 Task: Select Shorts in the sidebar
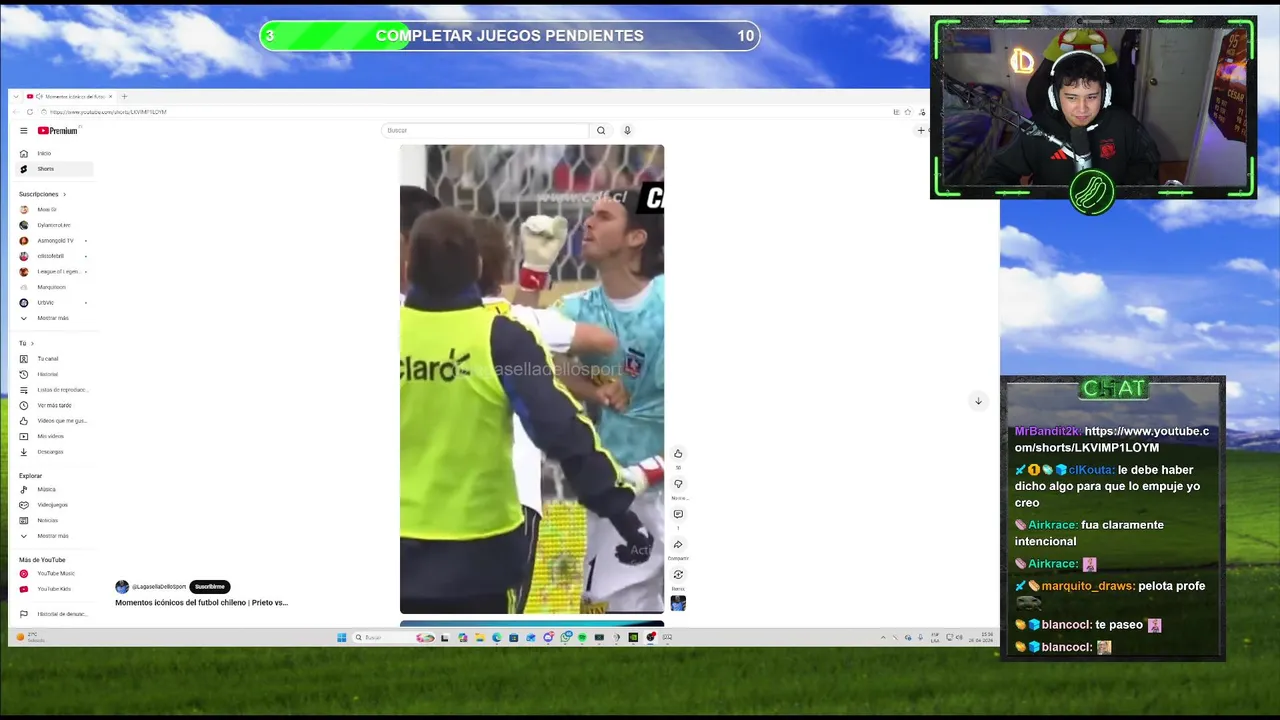pyautogui.click(x=55, y=169)
